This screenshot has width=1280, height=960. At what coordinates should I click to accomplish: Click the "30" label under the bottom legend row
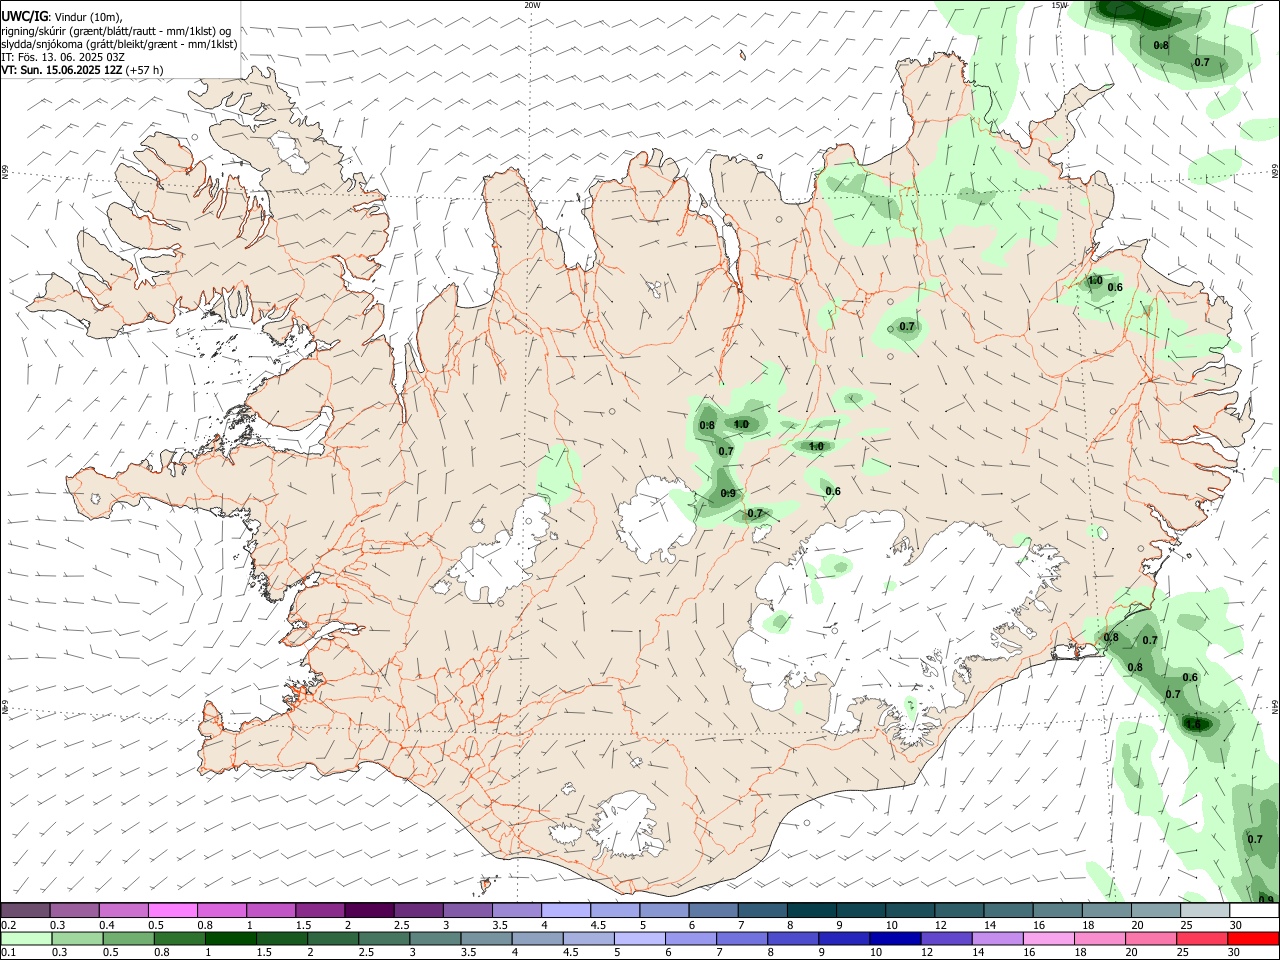click(x=1234, y=953)
